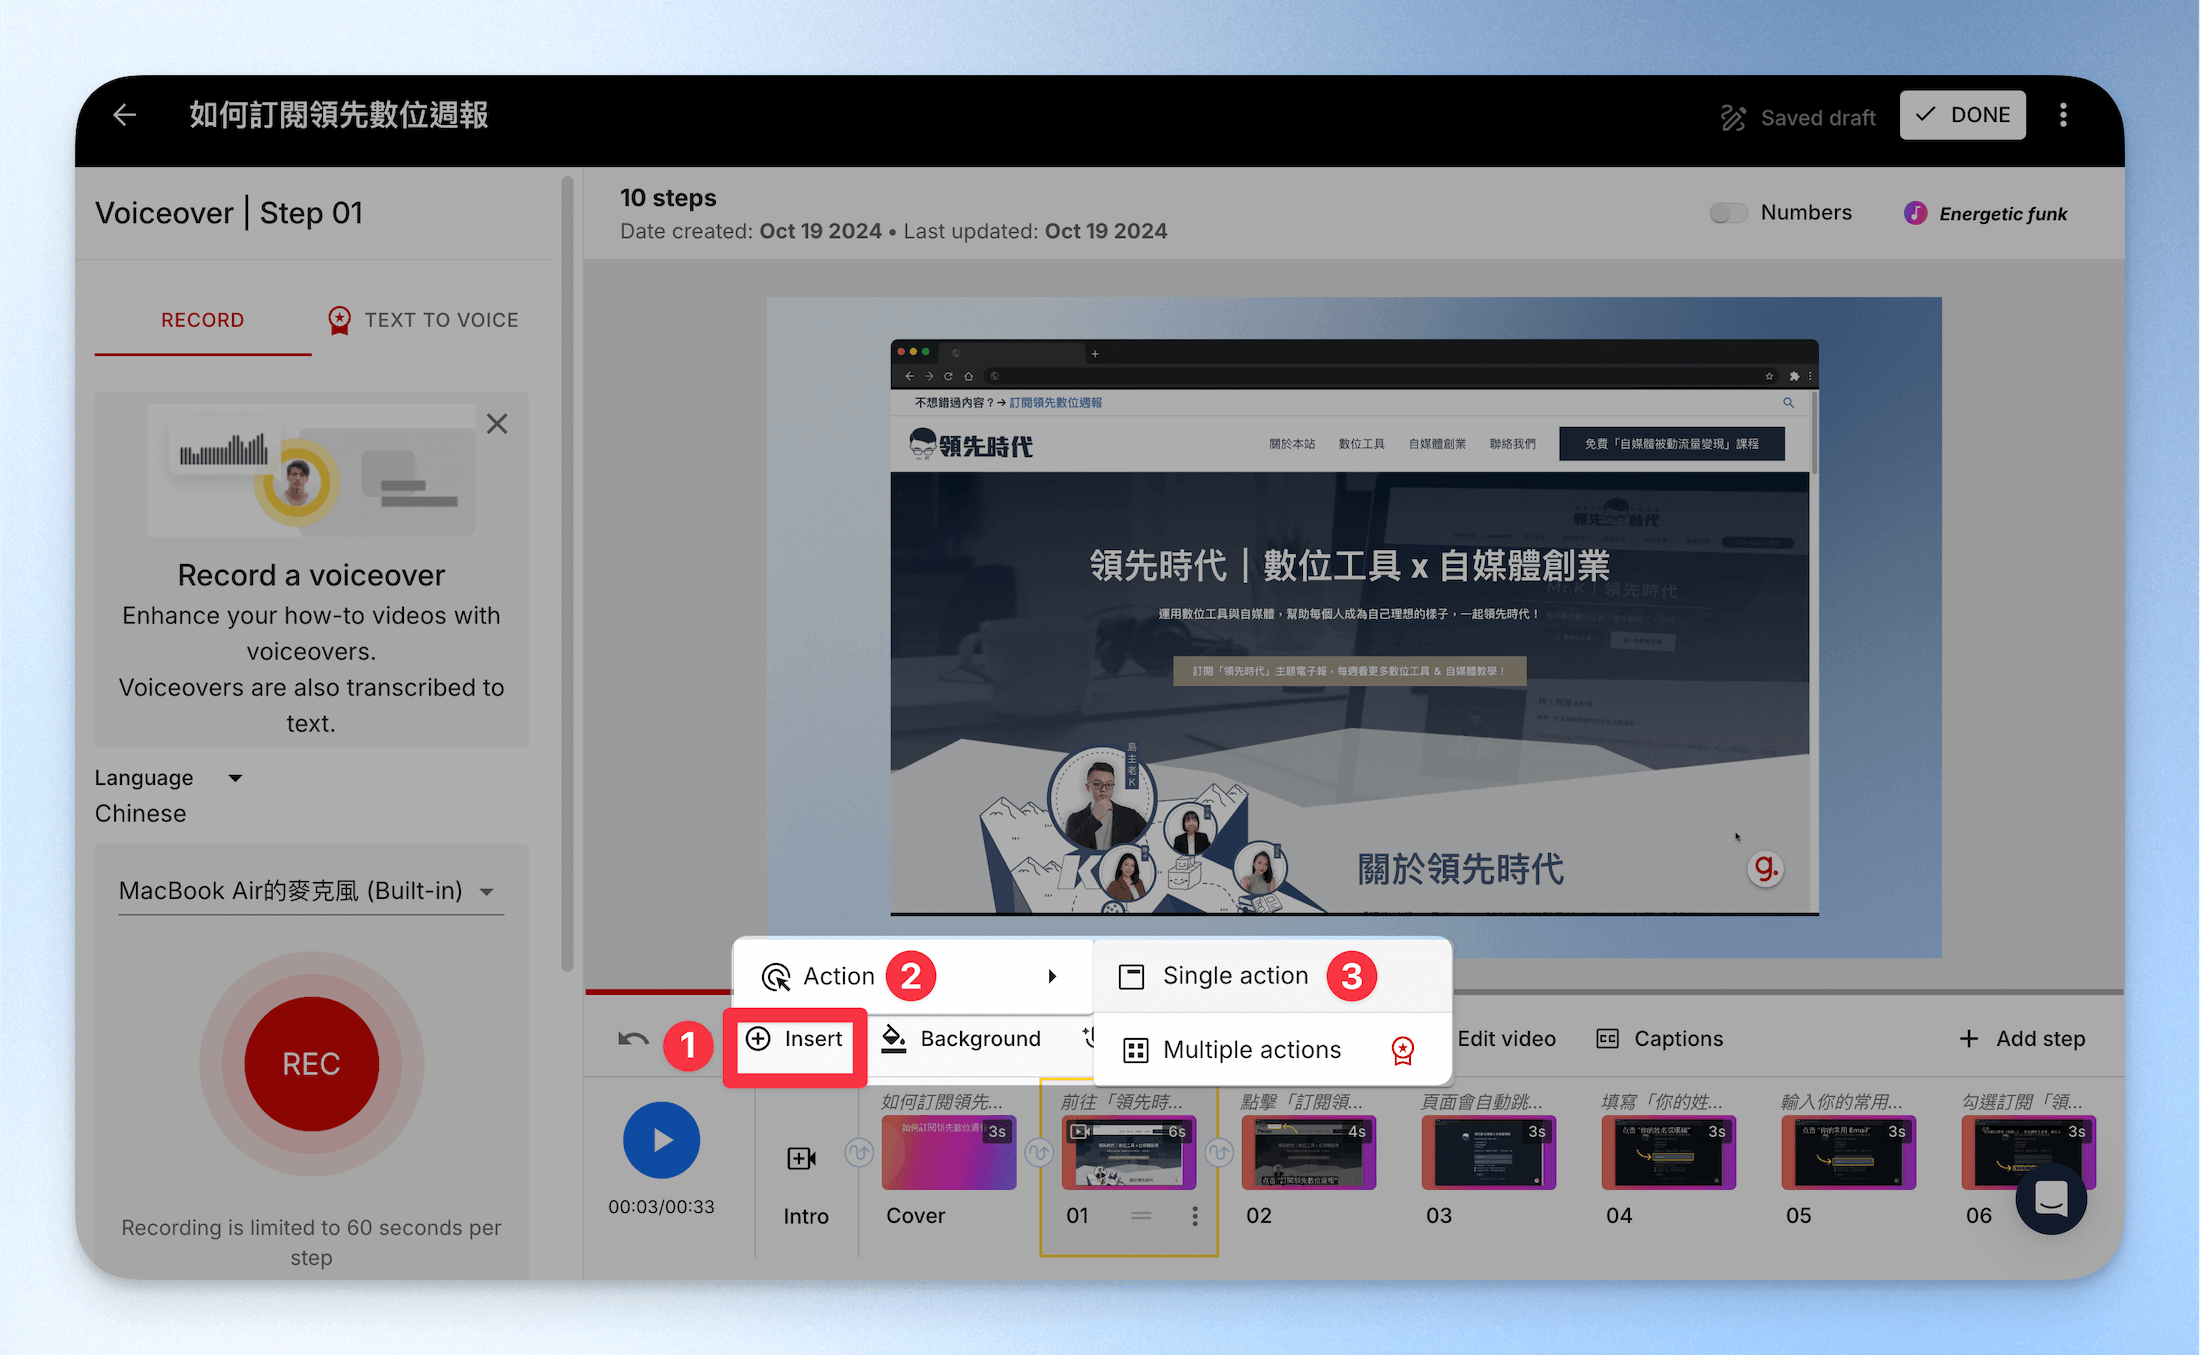This screenshot has height=1355, width=2200.
Task: Close the Record a voiceover tip card
Action: click(x=497, y=424)
